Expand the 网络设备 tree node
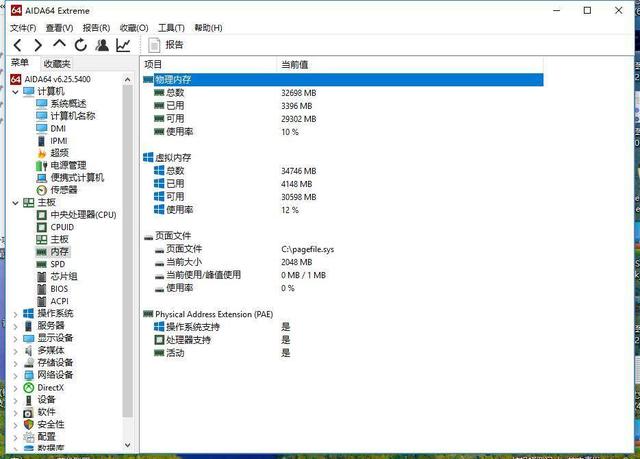640x459 pixels. pos(15,375)
